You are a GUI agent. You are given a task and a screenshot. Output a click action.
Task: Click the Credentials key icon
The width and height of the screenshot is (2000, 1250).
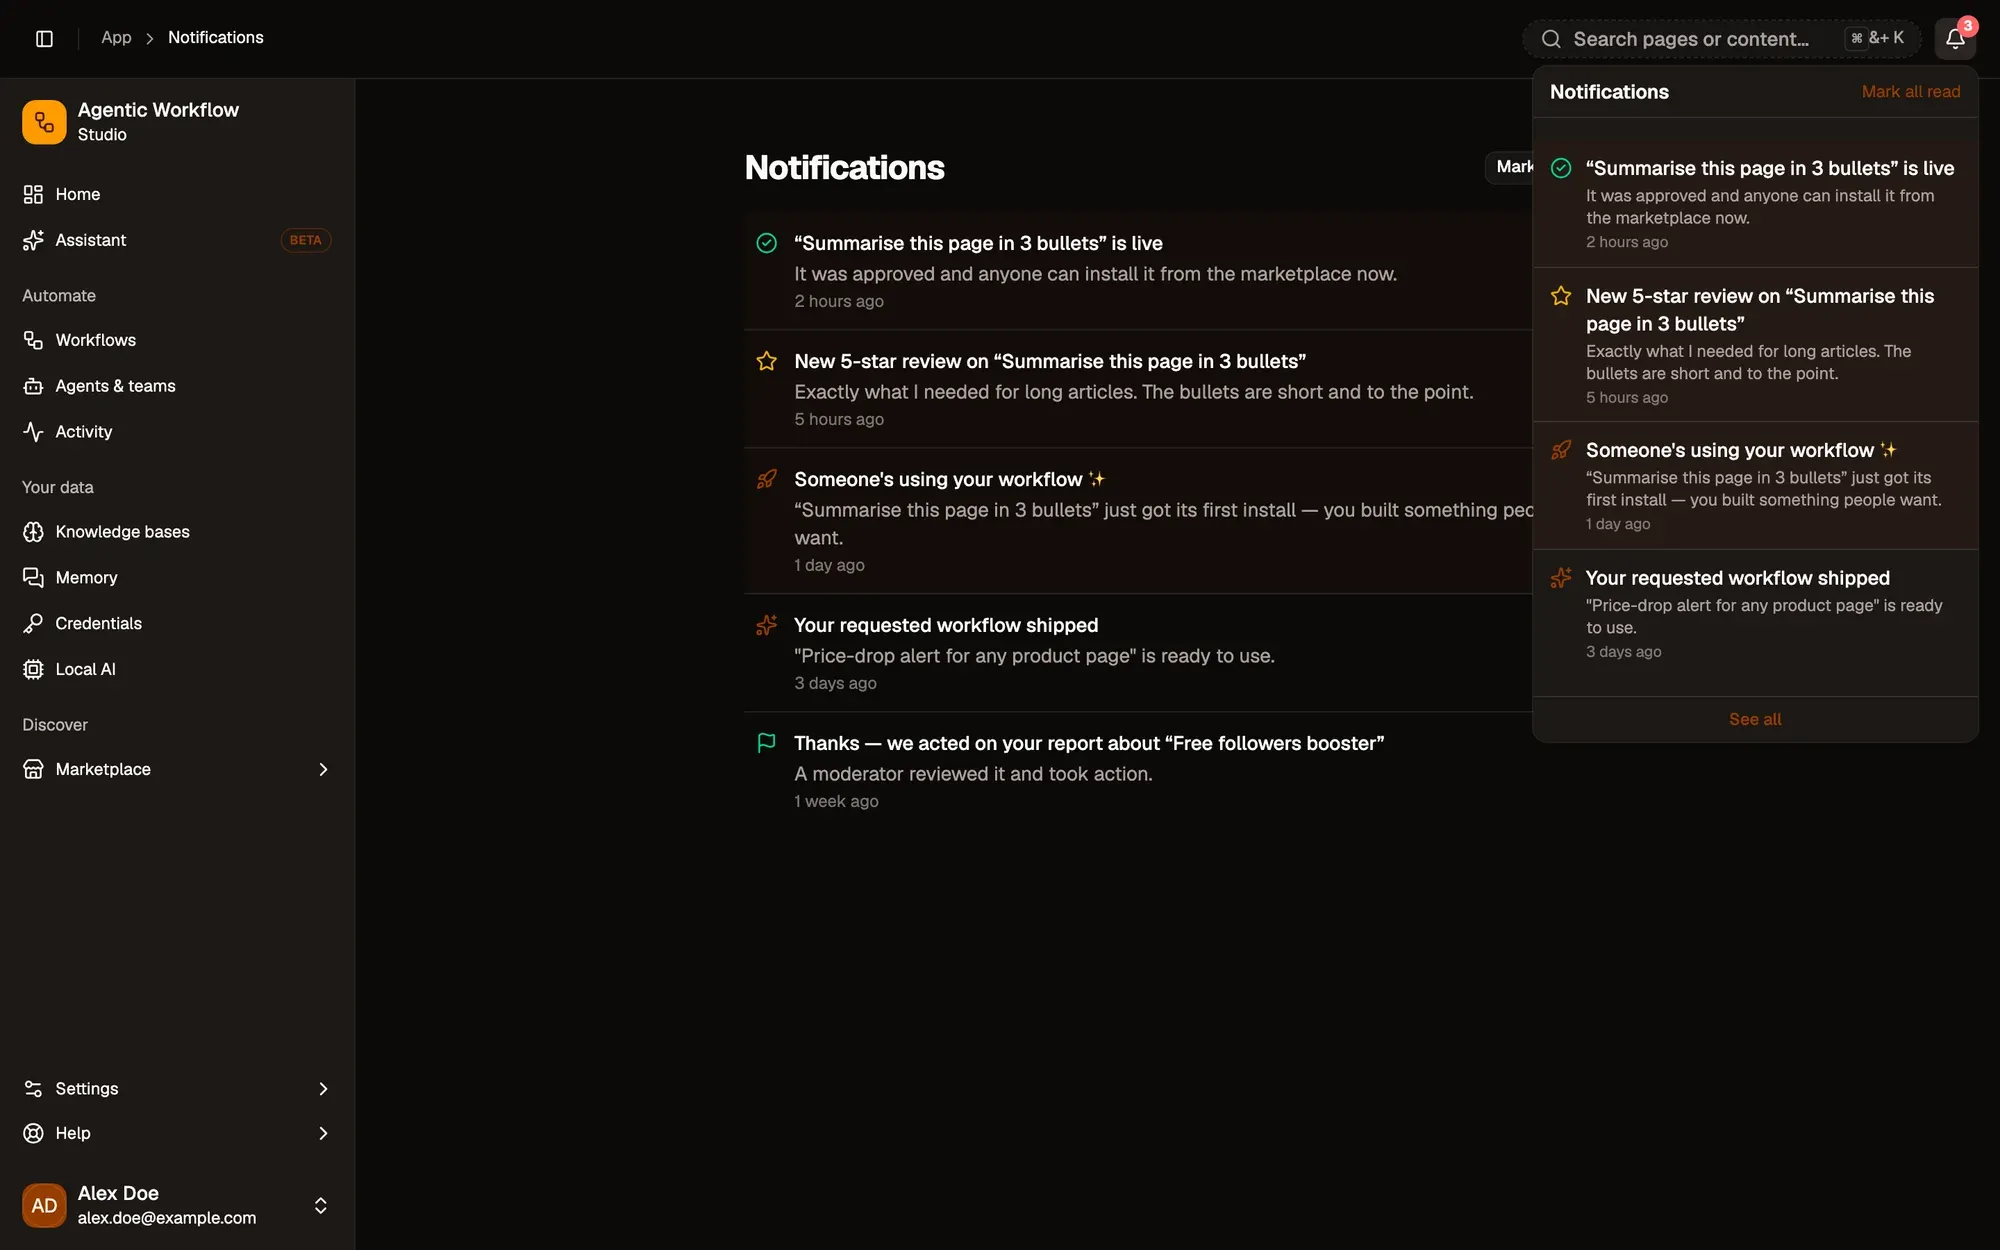[33, 624]
